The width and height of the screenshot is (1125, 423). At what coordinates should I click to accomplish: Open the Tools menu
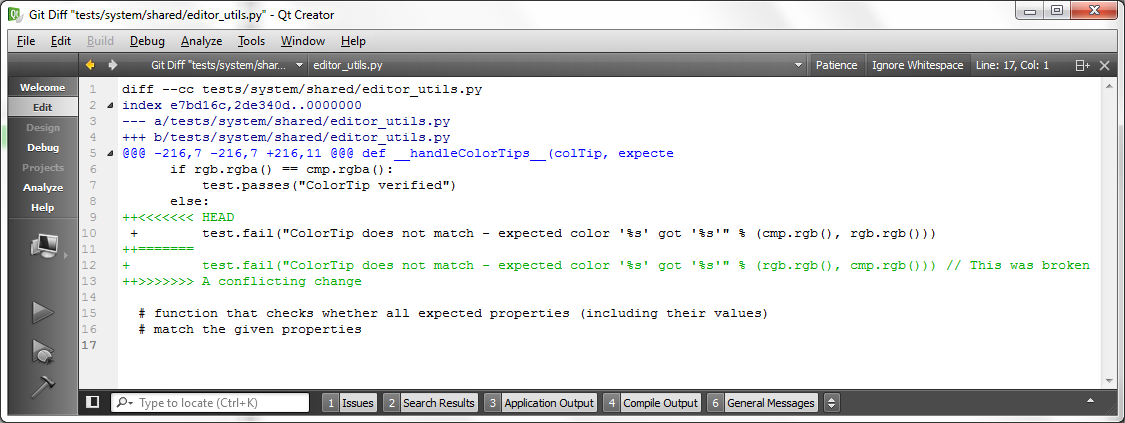tap(251, 41)
